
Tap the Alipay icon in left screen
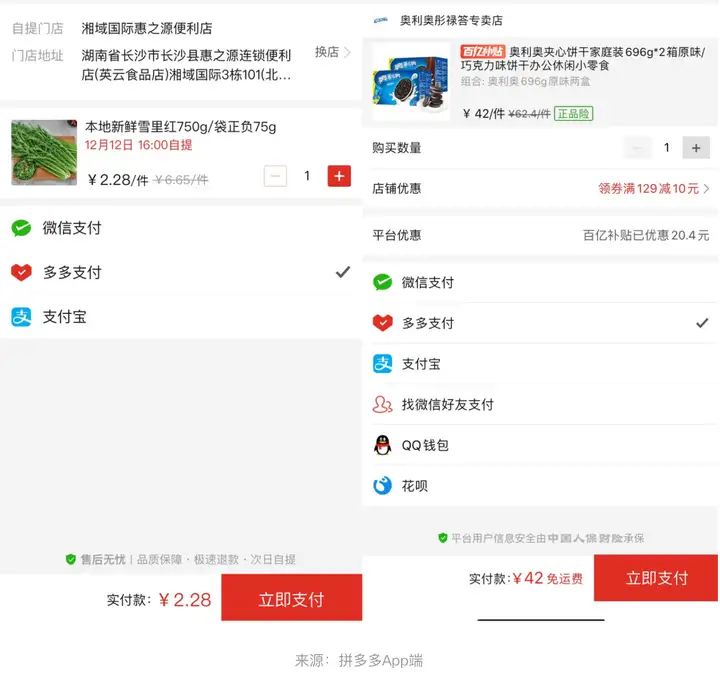click(x=21, y=317)
